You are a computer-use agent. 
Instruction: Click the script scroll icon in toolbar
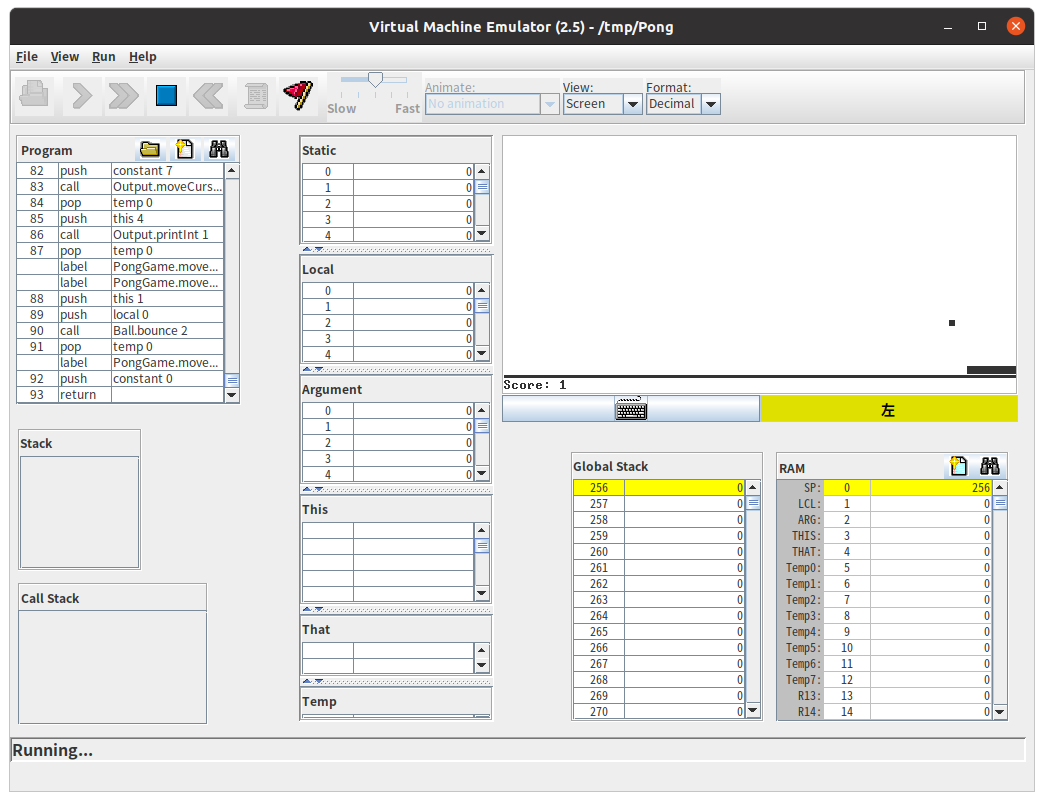(x=255, y=96)
